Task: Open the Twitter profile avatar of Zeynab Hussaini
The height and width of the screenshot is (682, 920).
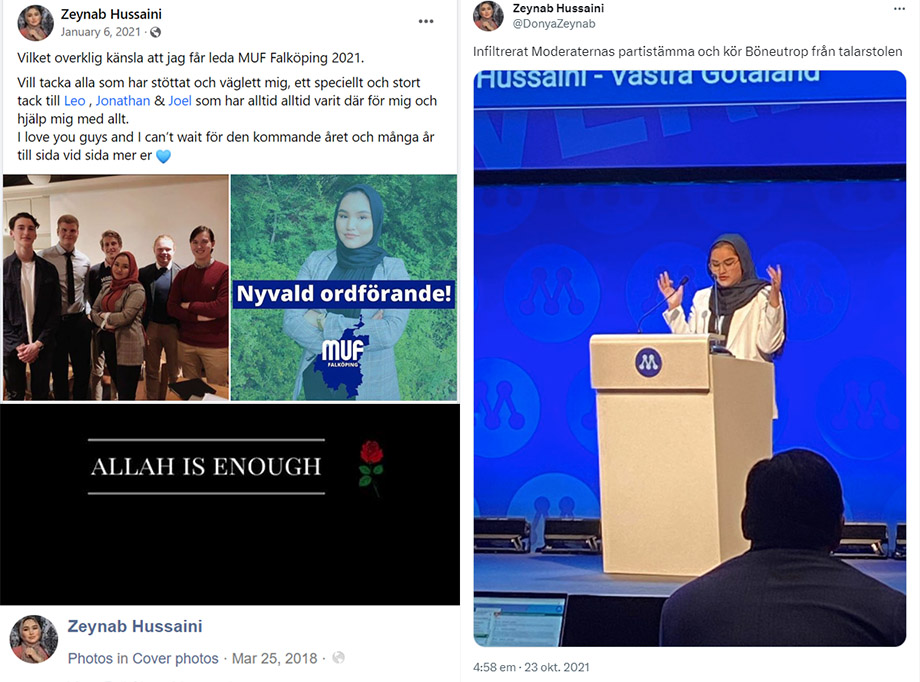Action: click(488, 15)
